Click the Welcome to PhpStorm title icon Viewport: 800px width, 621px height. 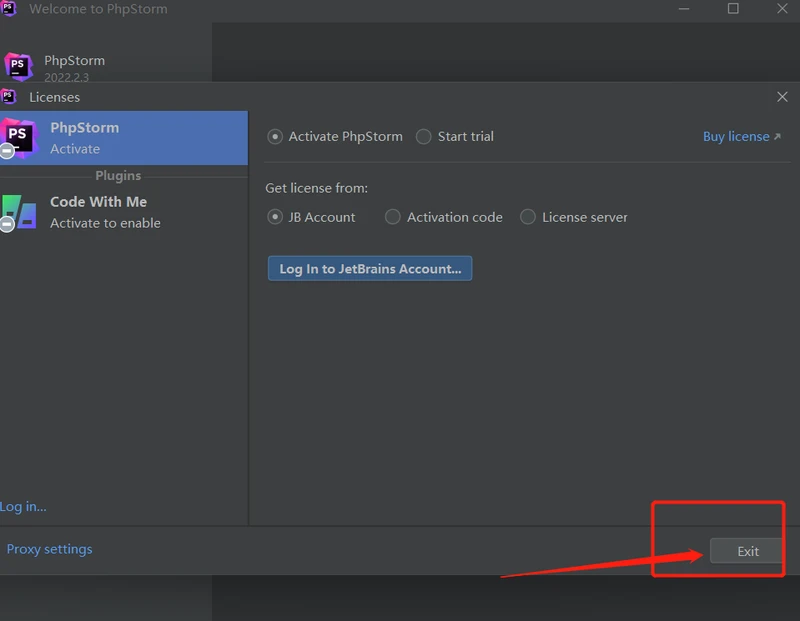point(9,9)
